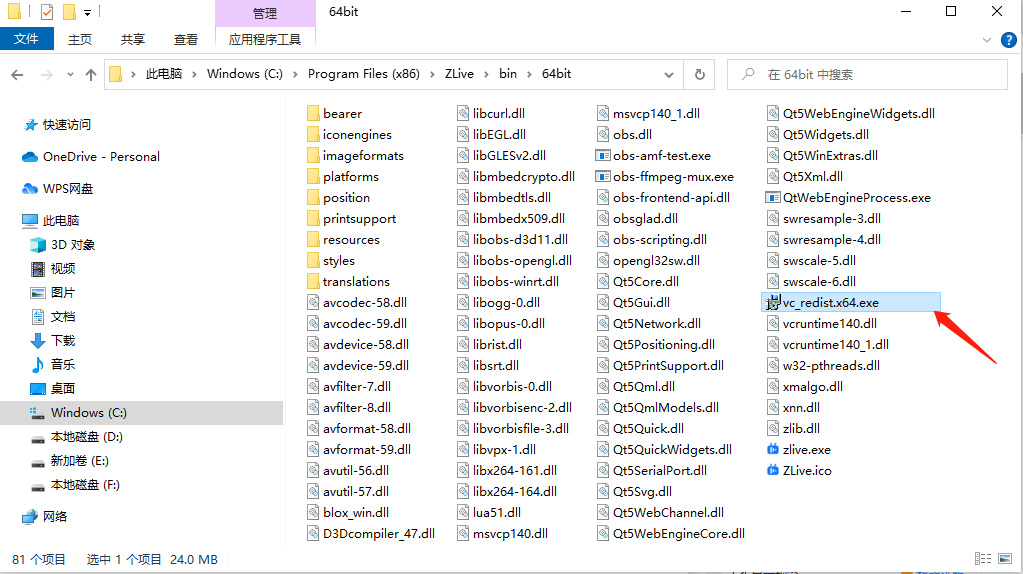This screenshot has width=1023, height=574.
Task: Switch to the 共享 ribbon tab
Action: point(132,40)
